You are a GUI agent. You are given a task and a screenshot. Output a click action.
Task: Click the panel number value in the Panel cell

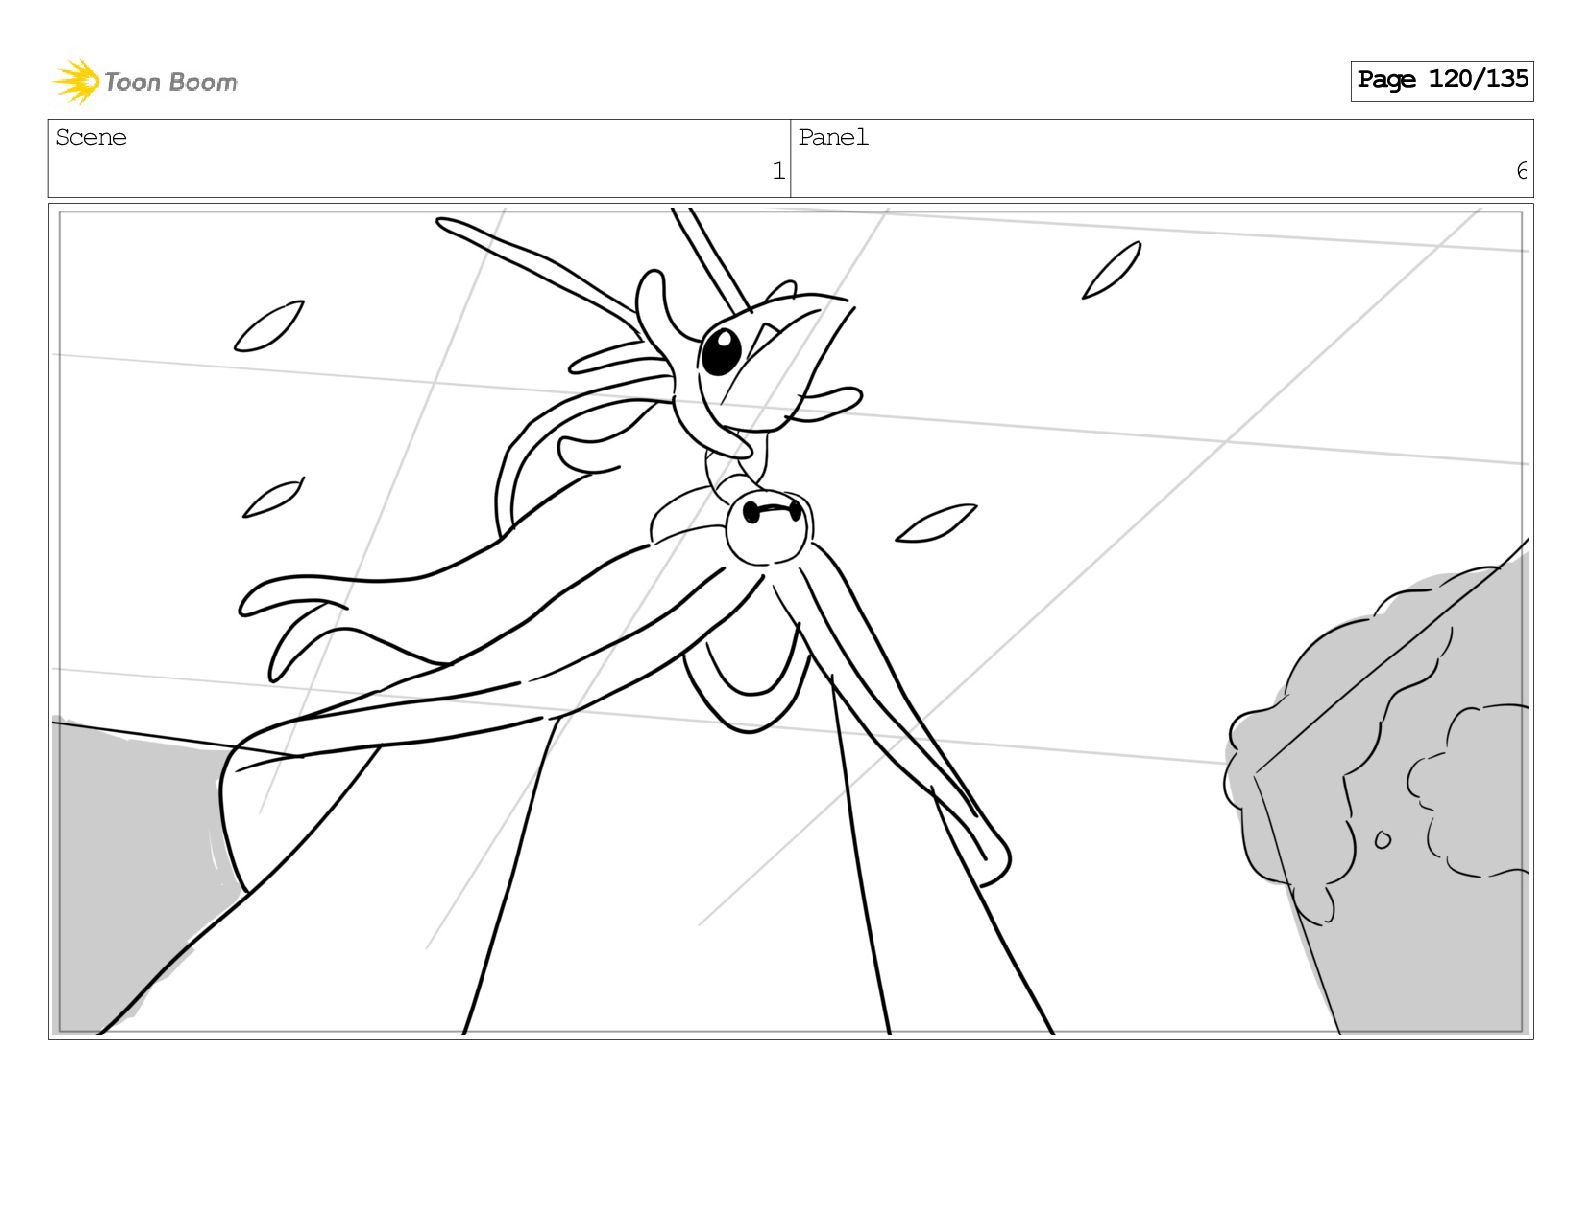[x=1521, y=171]
